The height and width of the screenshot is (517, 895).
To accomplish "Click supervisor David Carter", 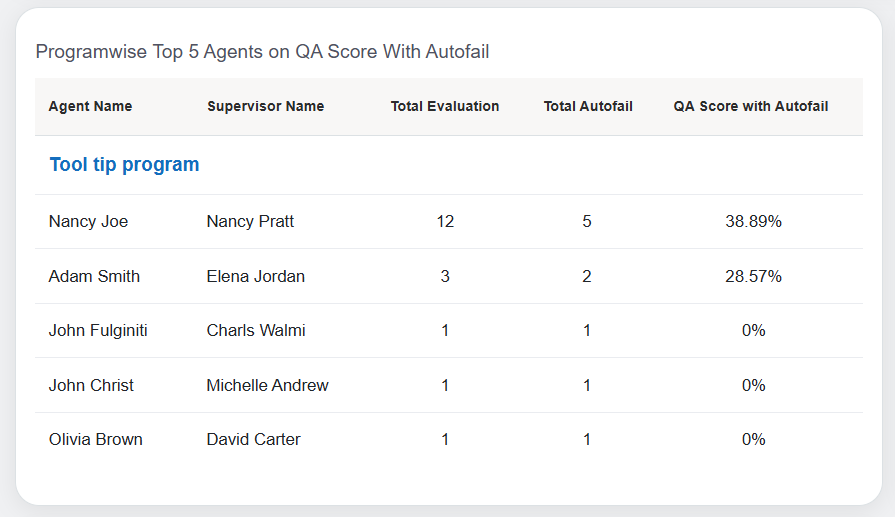I will tap(253, 439).
